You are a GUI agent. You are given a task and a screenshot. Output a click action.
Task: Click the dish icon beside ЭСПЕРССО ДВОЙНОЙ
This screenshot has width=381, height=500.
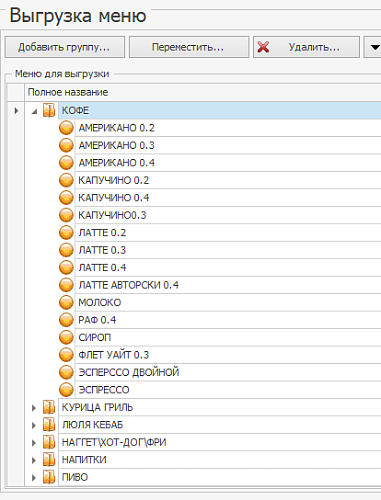point(66,372)
